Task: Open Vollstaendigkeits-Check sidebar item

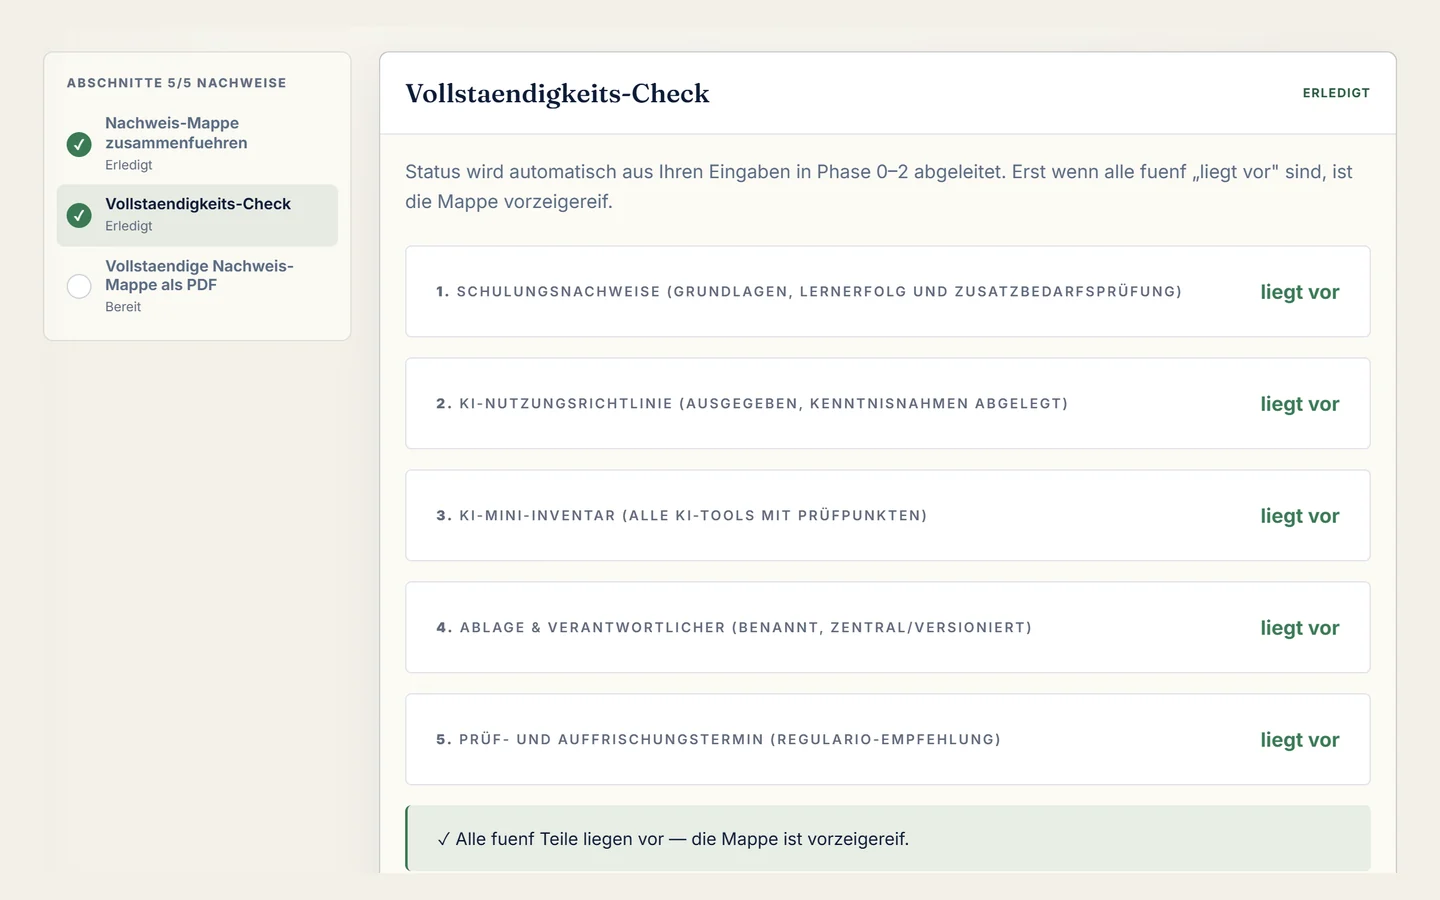Action: [197, 215]
